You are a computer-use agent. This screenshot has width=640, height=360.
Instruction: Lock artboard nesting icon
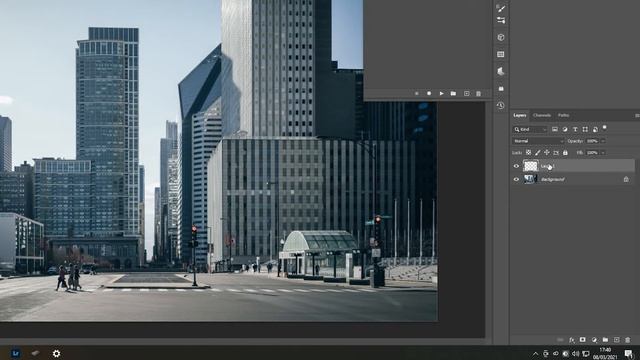tap(556, 152)
